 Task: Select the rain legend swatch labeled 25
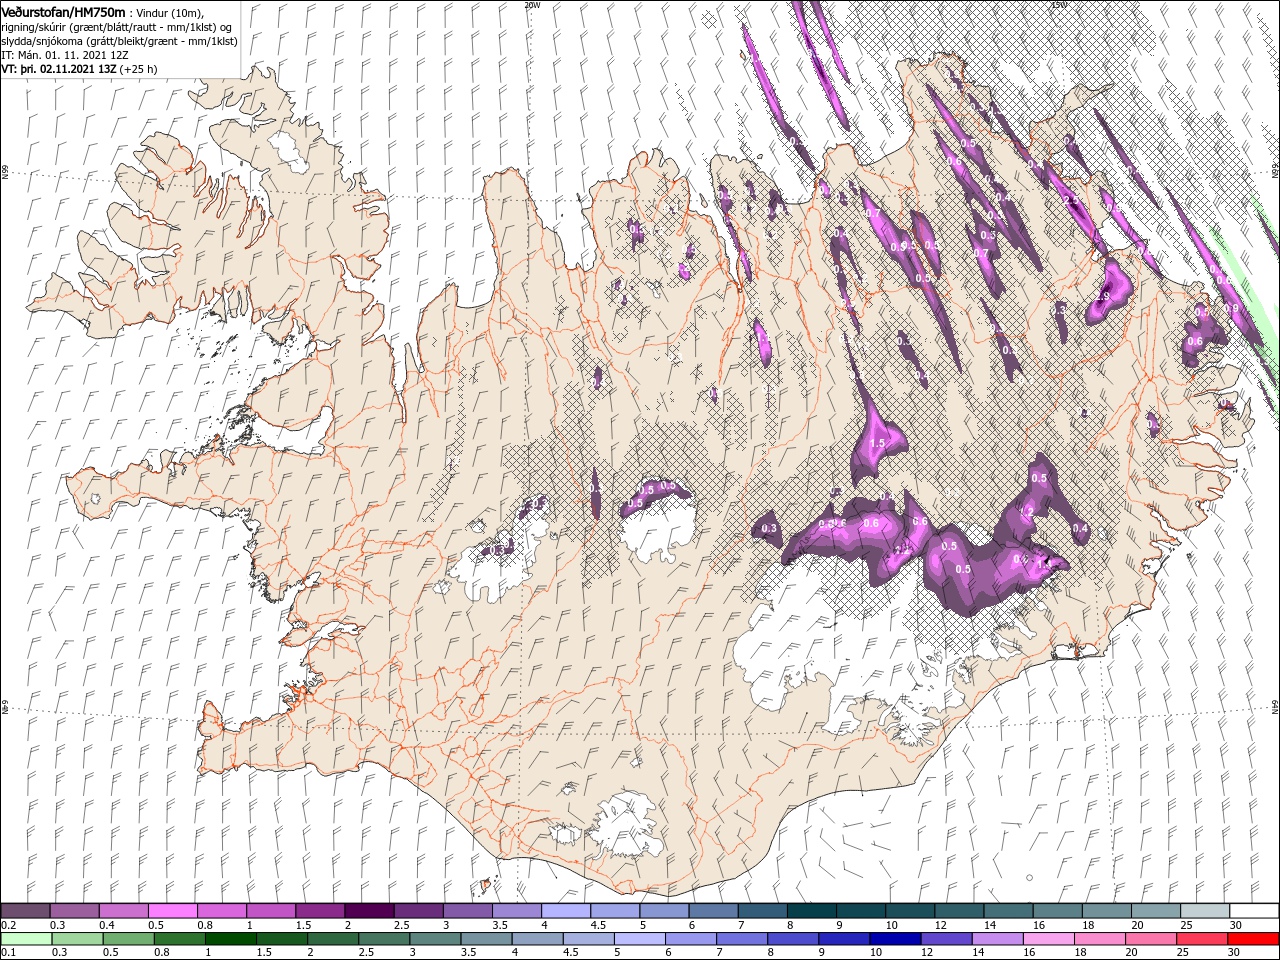pos(1202,939)
